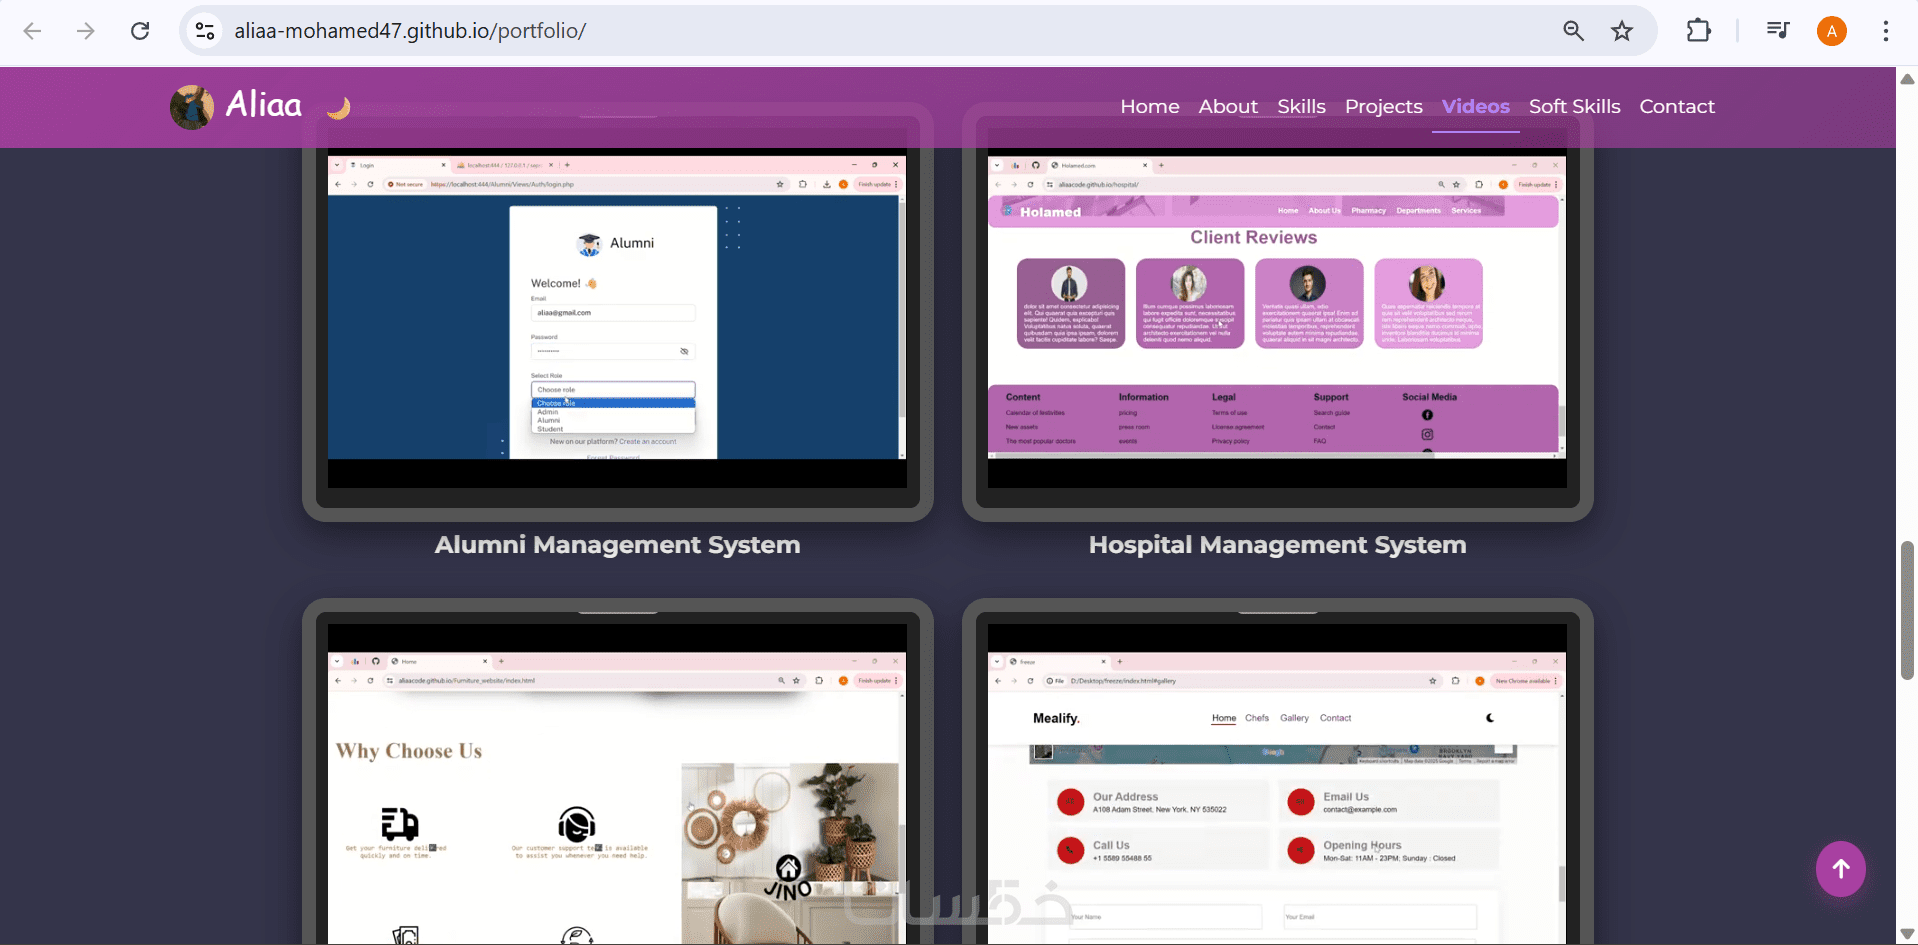
Task: Click the browser forward arrow
Action: tap(86, 31)
